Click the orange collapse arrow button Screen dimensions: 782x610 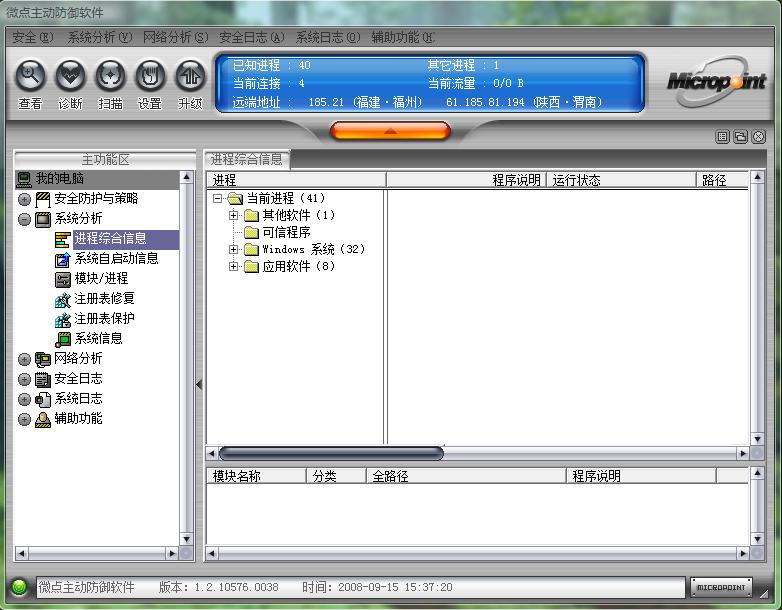click(390, 131)
